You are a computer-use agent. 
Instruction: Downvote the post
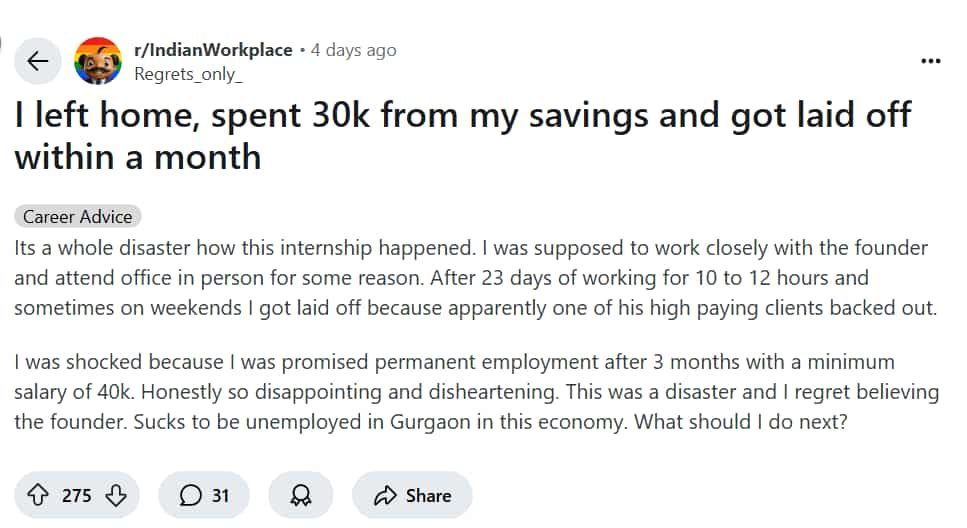tap(116, 495)
